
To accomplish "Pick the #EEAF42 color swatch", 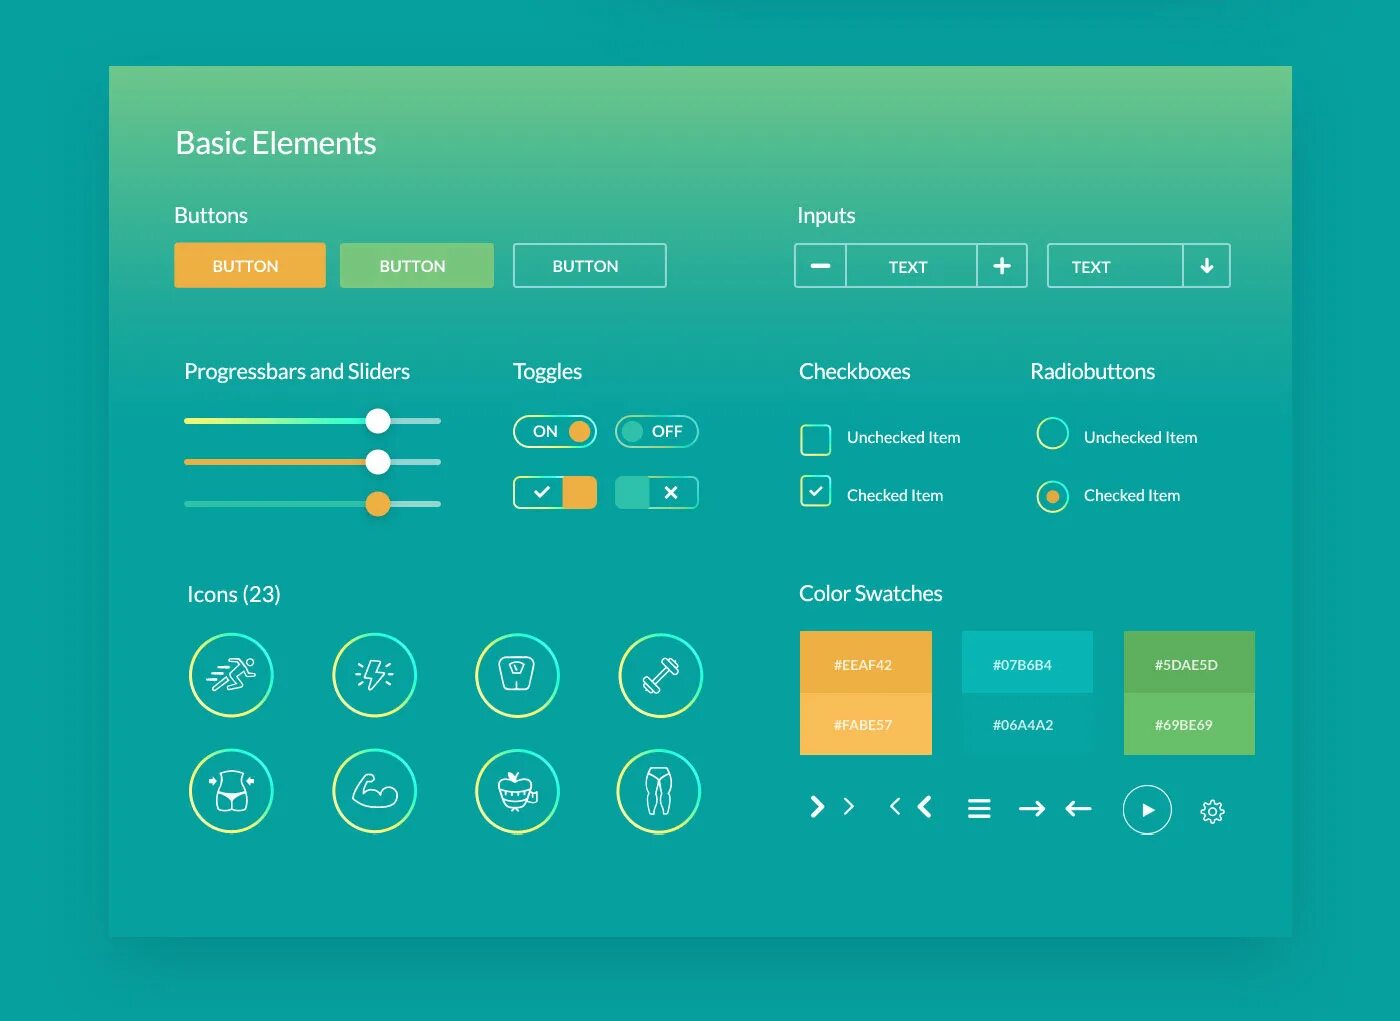I will click(x=866, y=662).
